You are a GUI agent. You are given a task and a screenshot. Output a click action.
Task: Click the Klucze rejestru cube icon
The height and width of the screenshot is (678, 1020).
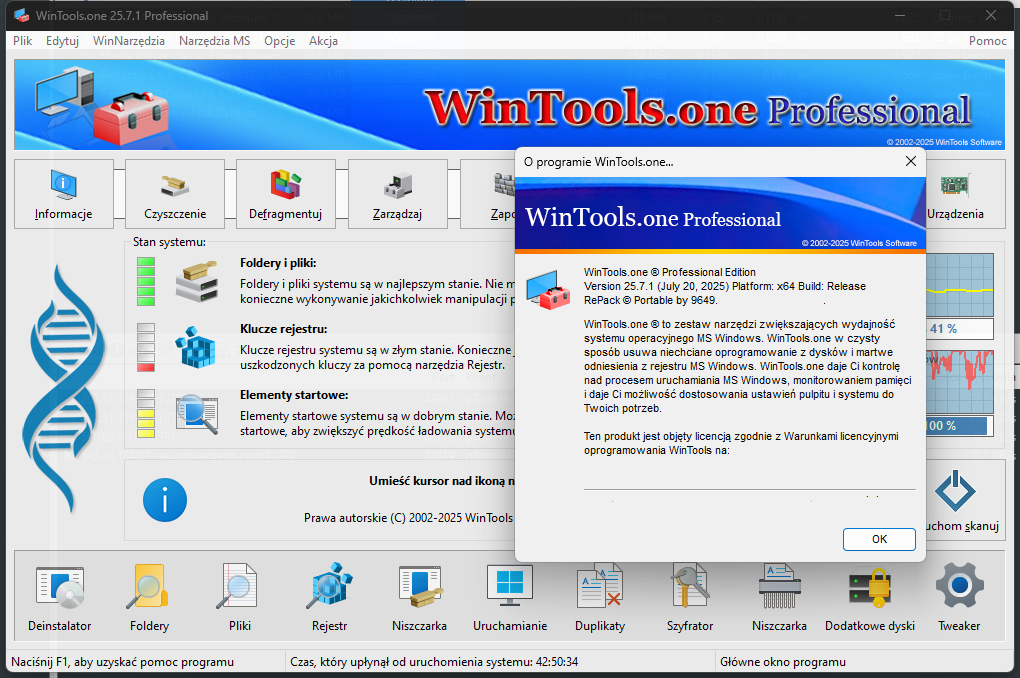pos(196,347)
